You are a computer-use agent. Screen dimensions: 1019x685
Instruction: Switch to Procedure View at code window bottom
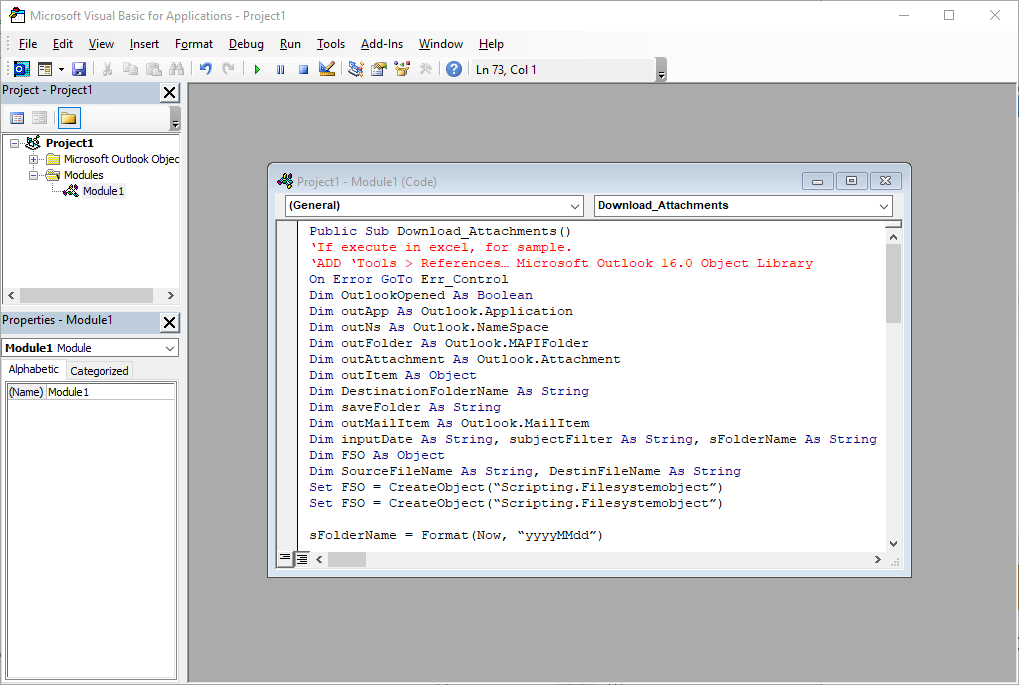coord(285,559)
